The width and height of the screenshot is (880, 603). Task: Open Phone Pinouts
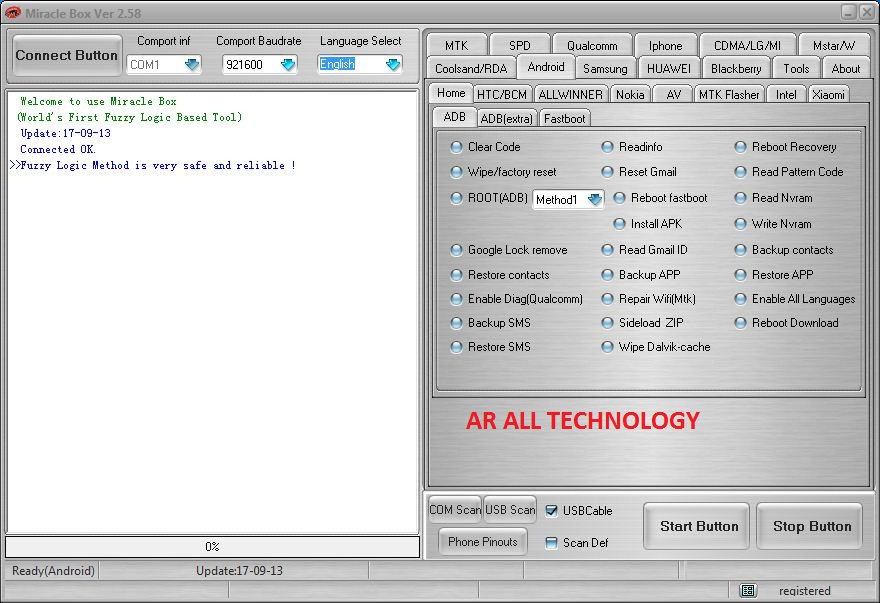pyautogui.click(x=483, y=542)
